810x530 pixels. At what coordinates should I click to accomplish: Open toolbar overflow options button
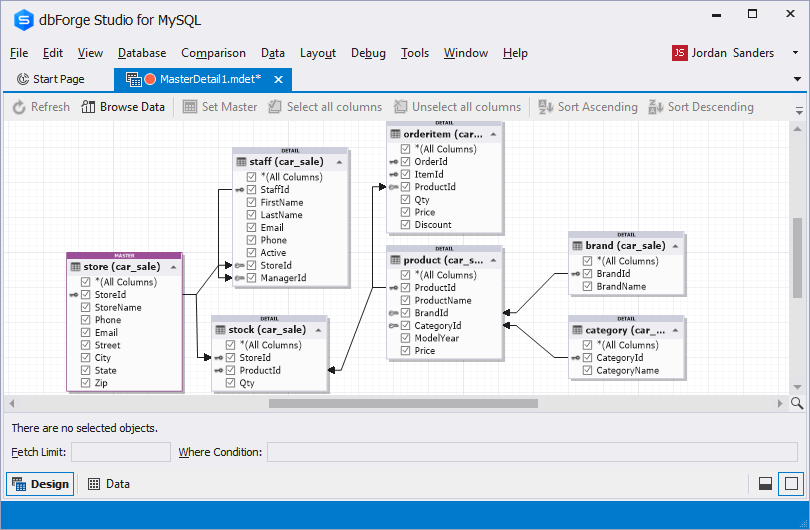pos(799,110)
